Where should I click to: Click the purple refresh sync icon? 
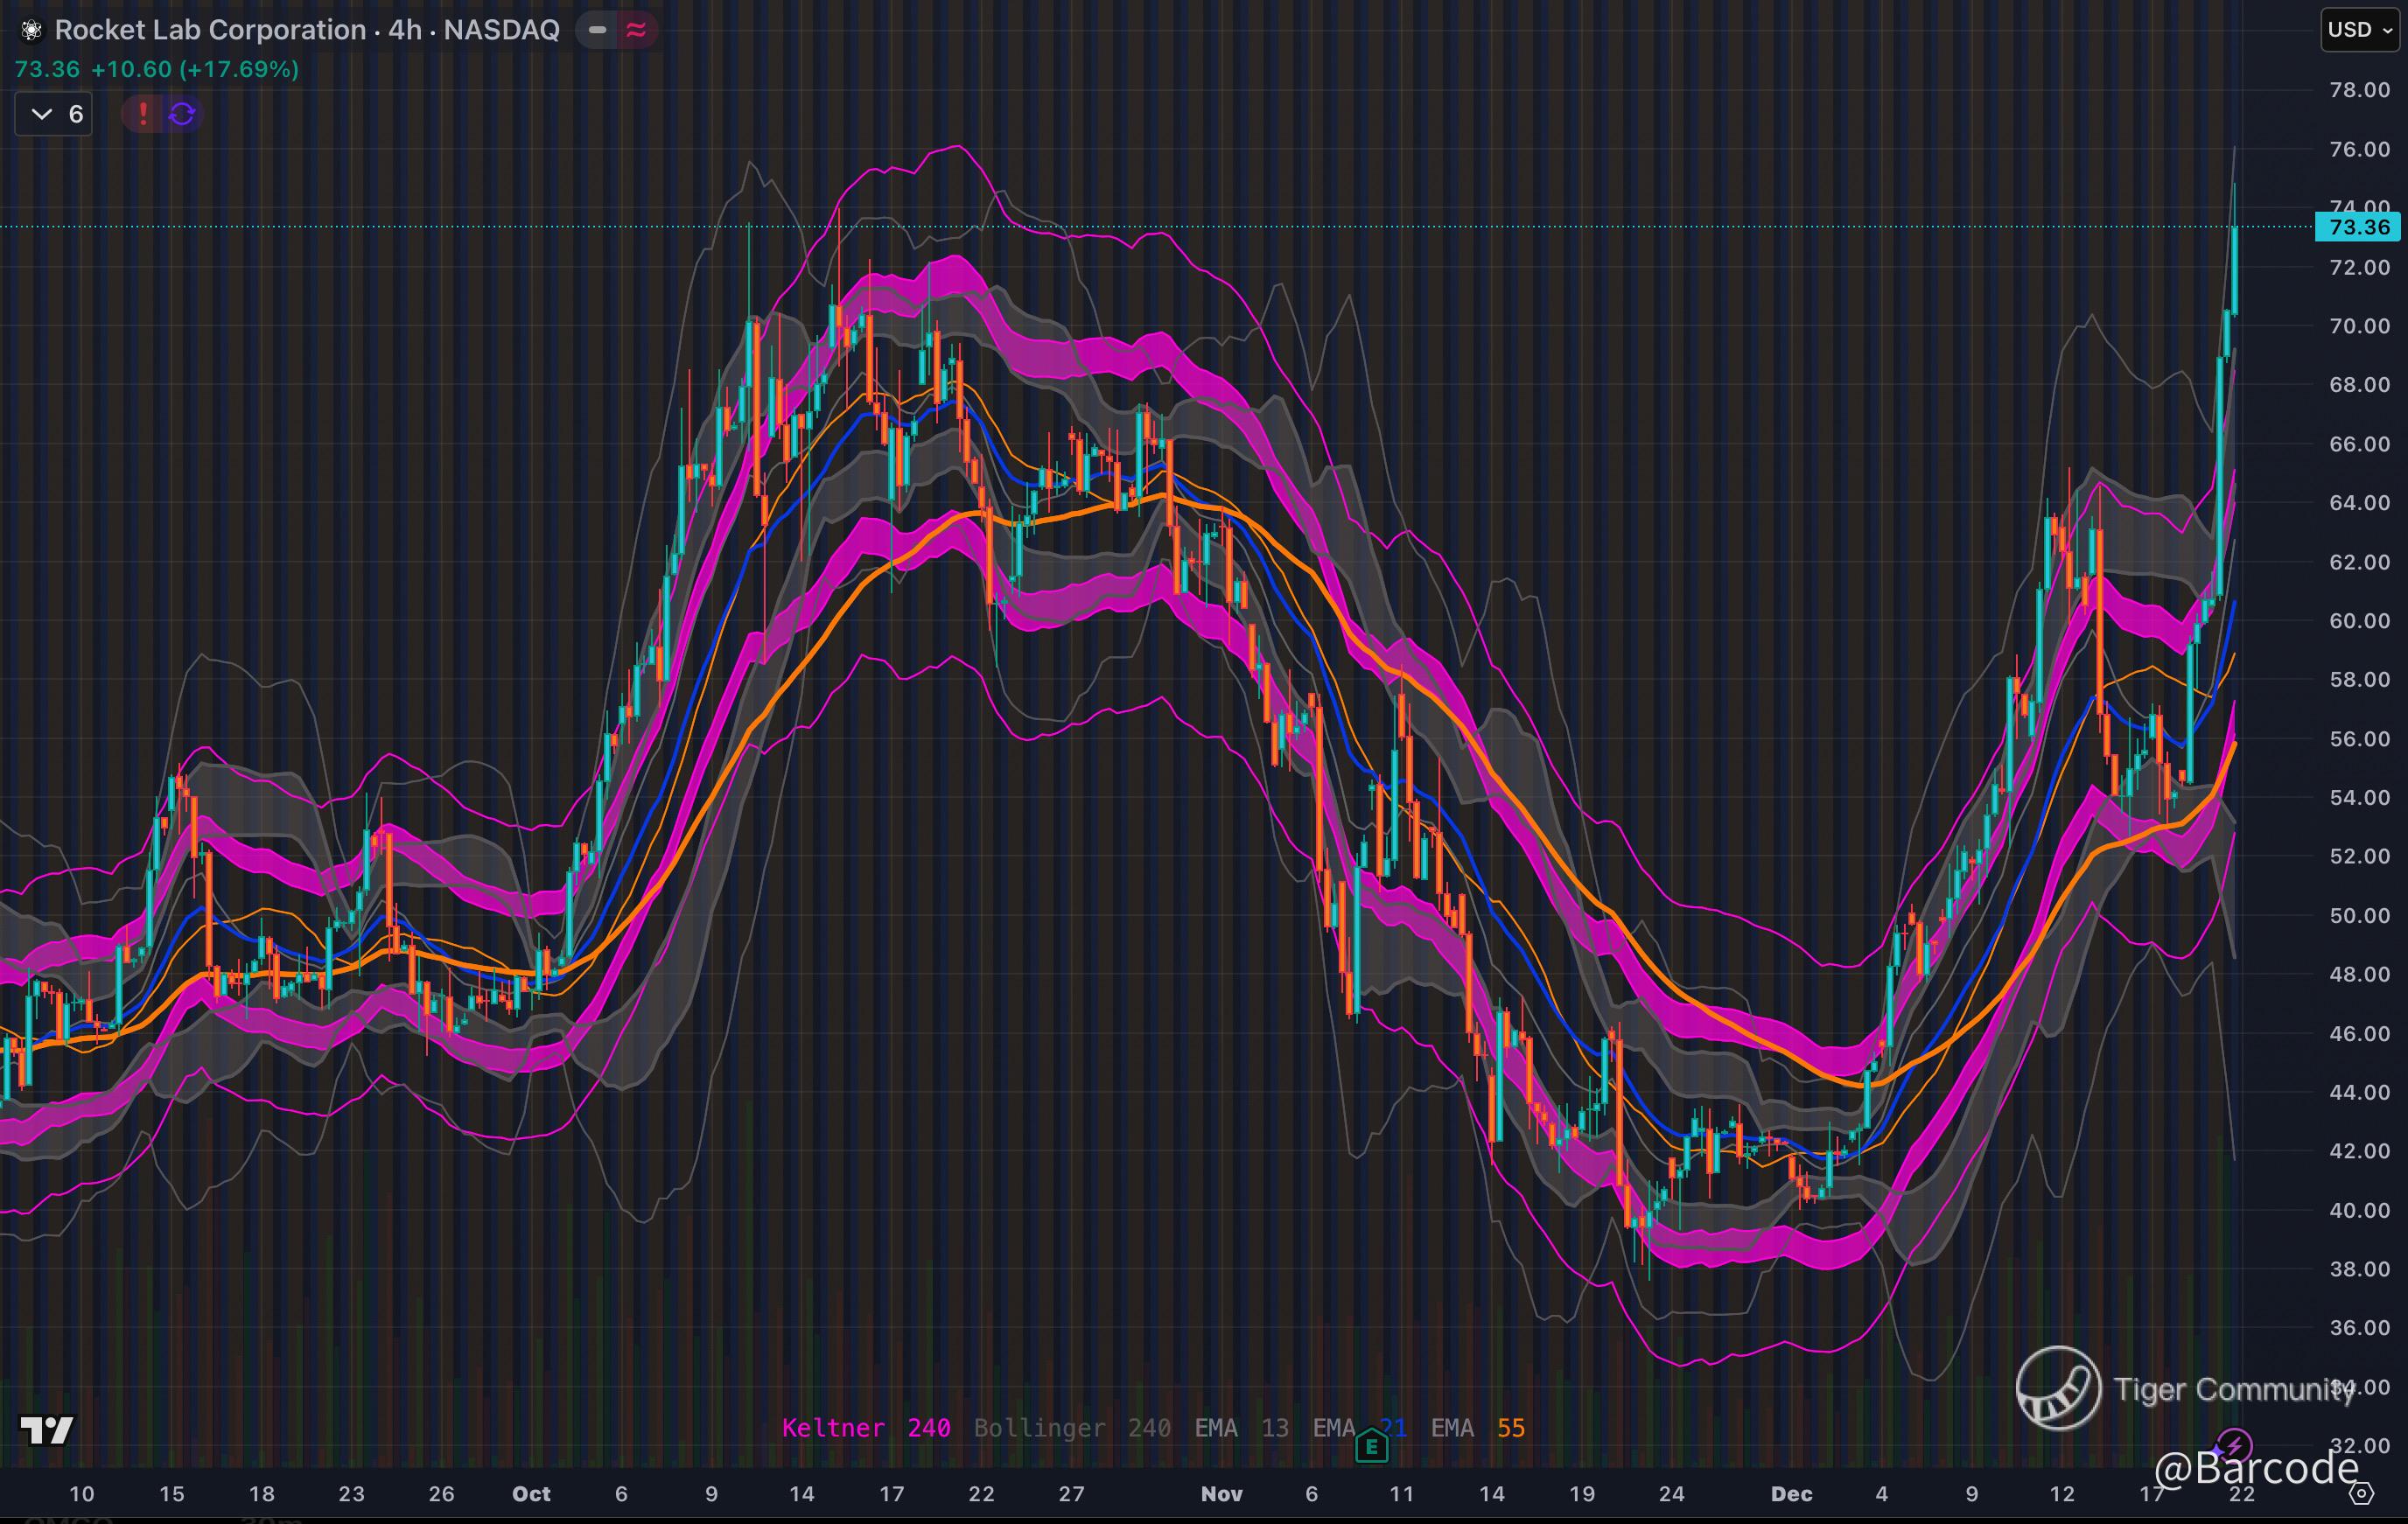(182, 114)
